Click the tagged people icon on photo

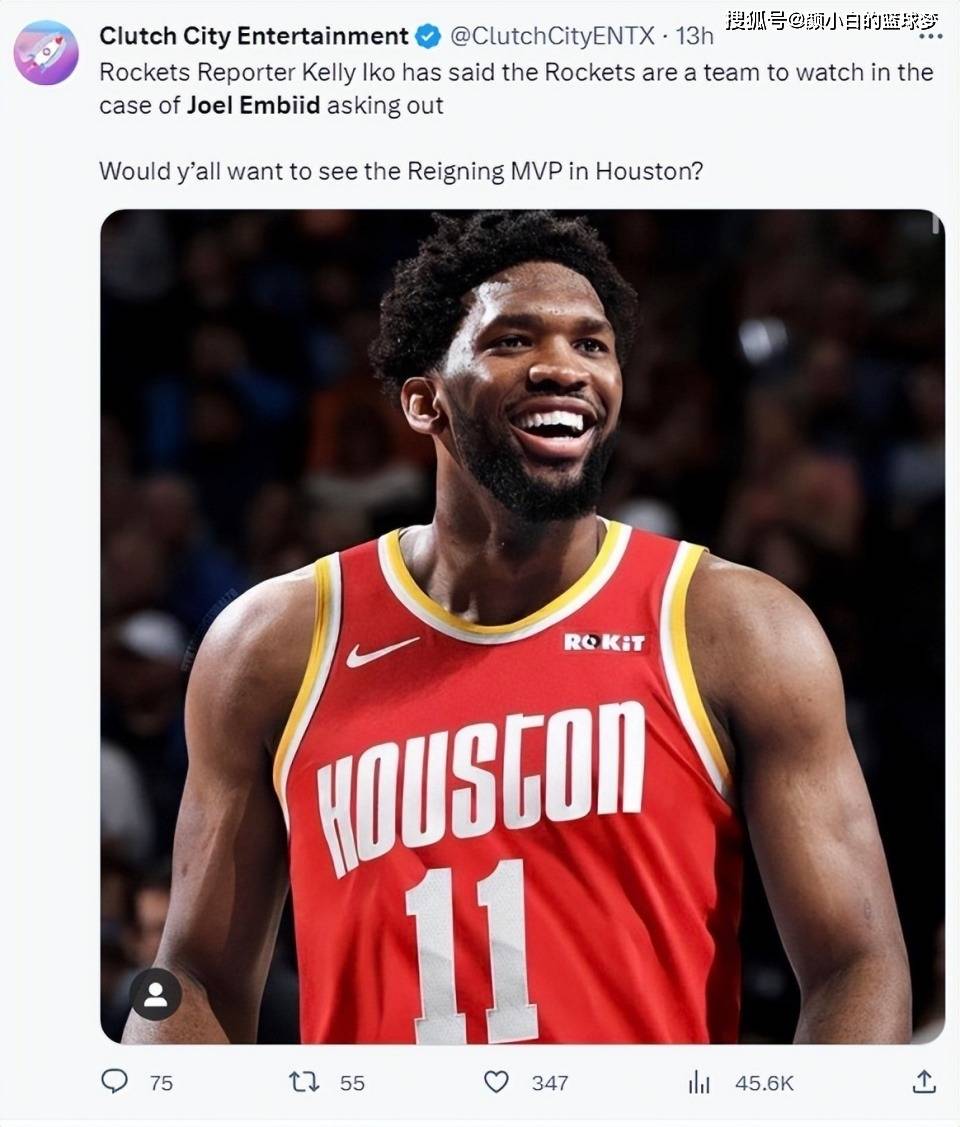(x=155, y=995)
